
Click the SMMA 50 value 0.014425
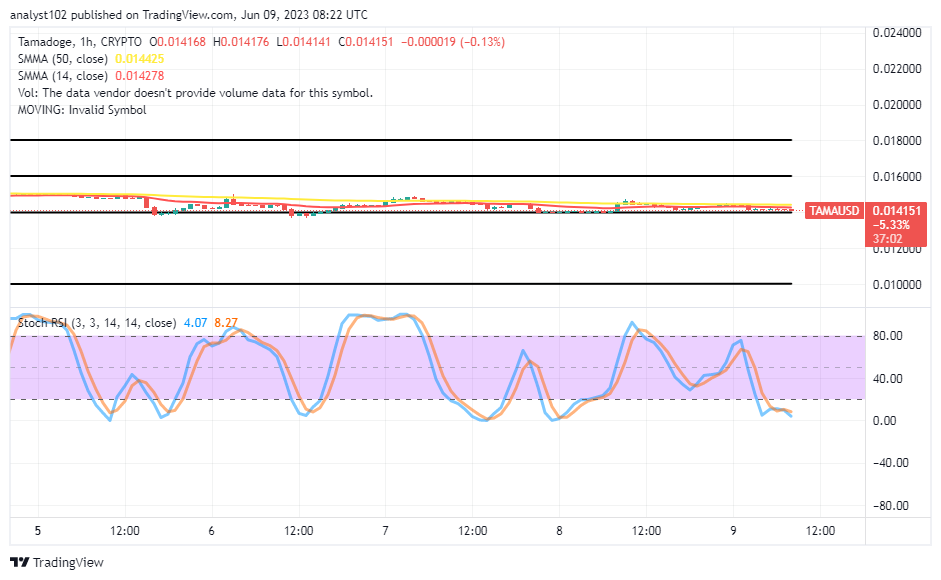coord(140,59)
